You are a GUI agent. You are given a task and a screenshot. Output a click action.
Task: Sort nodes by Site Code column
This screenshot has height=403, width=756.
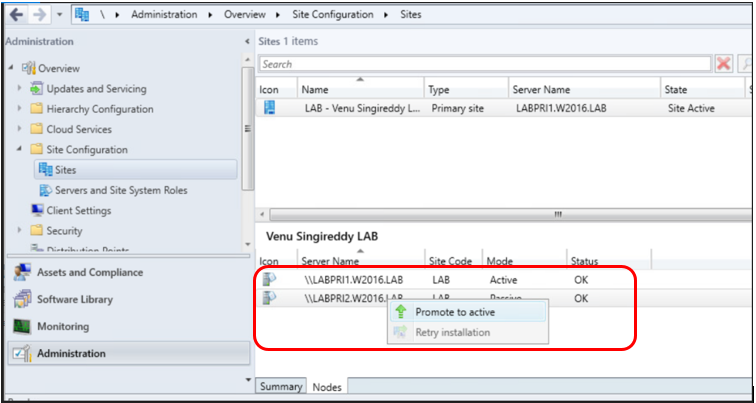click(x=453, y=261)
